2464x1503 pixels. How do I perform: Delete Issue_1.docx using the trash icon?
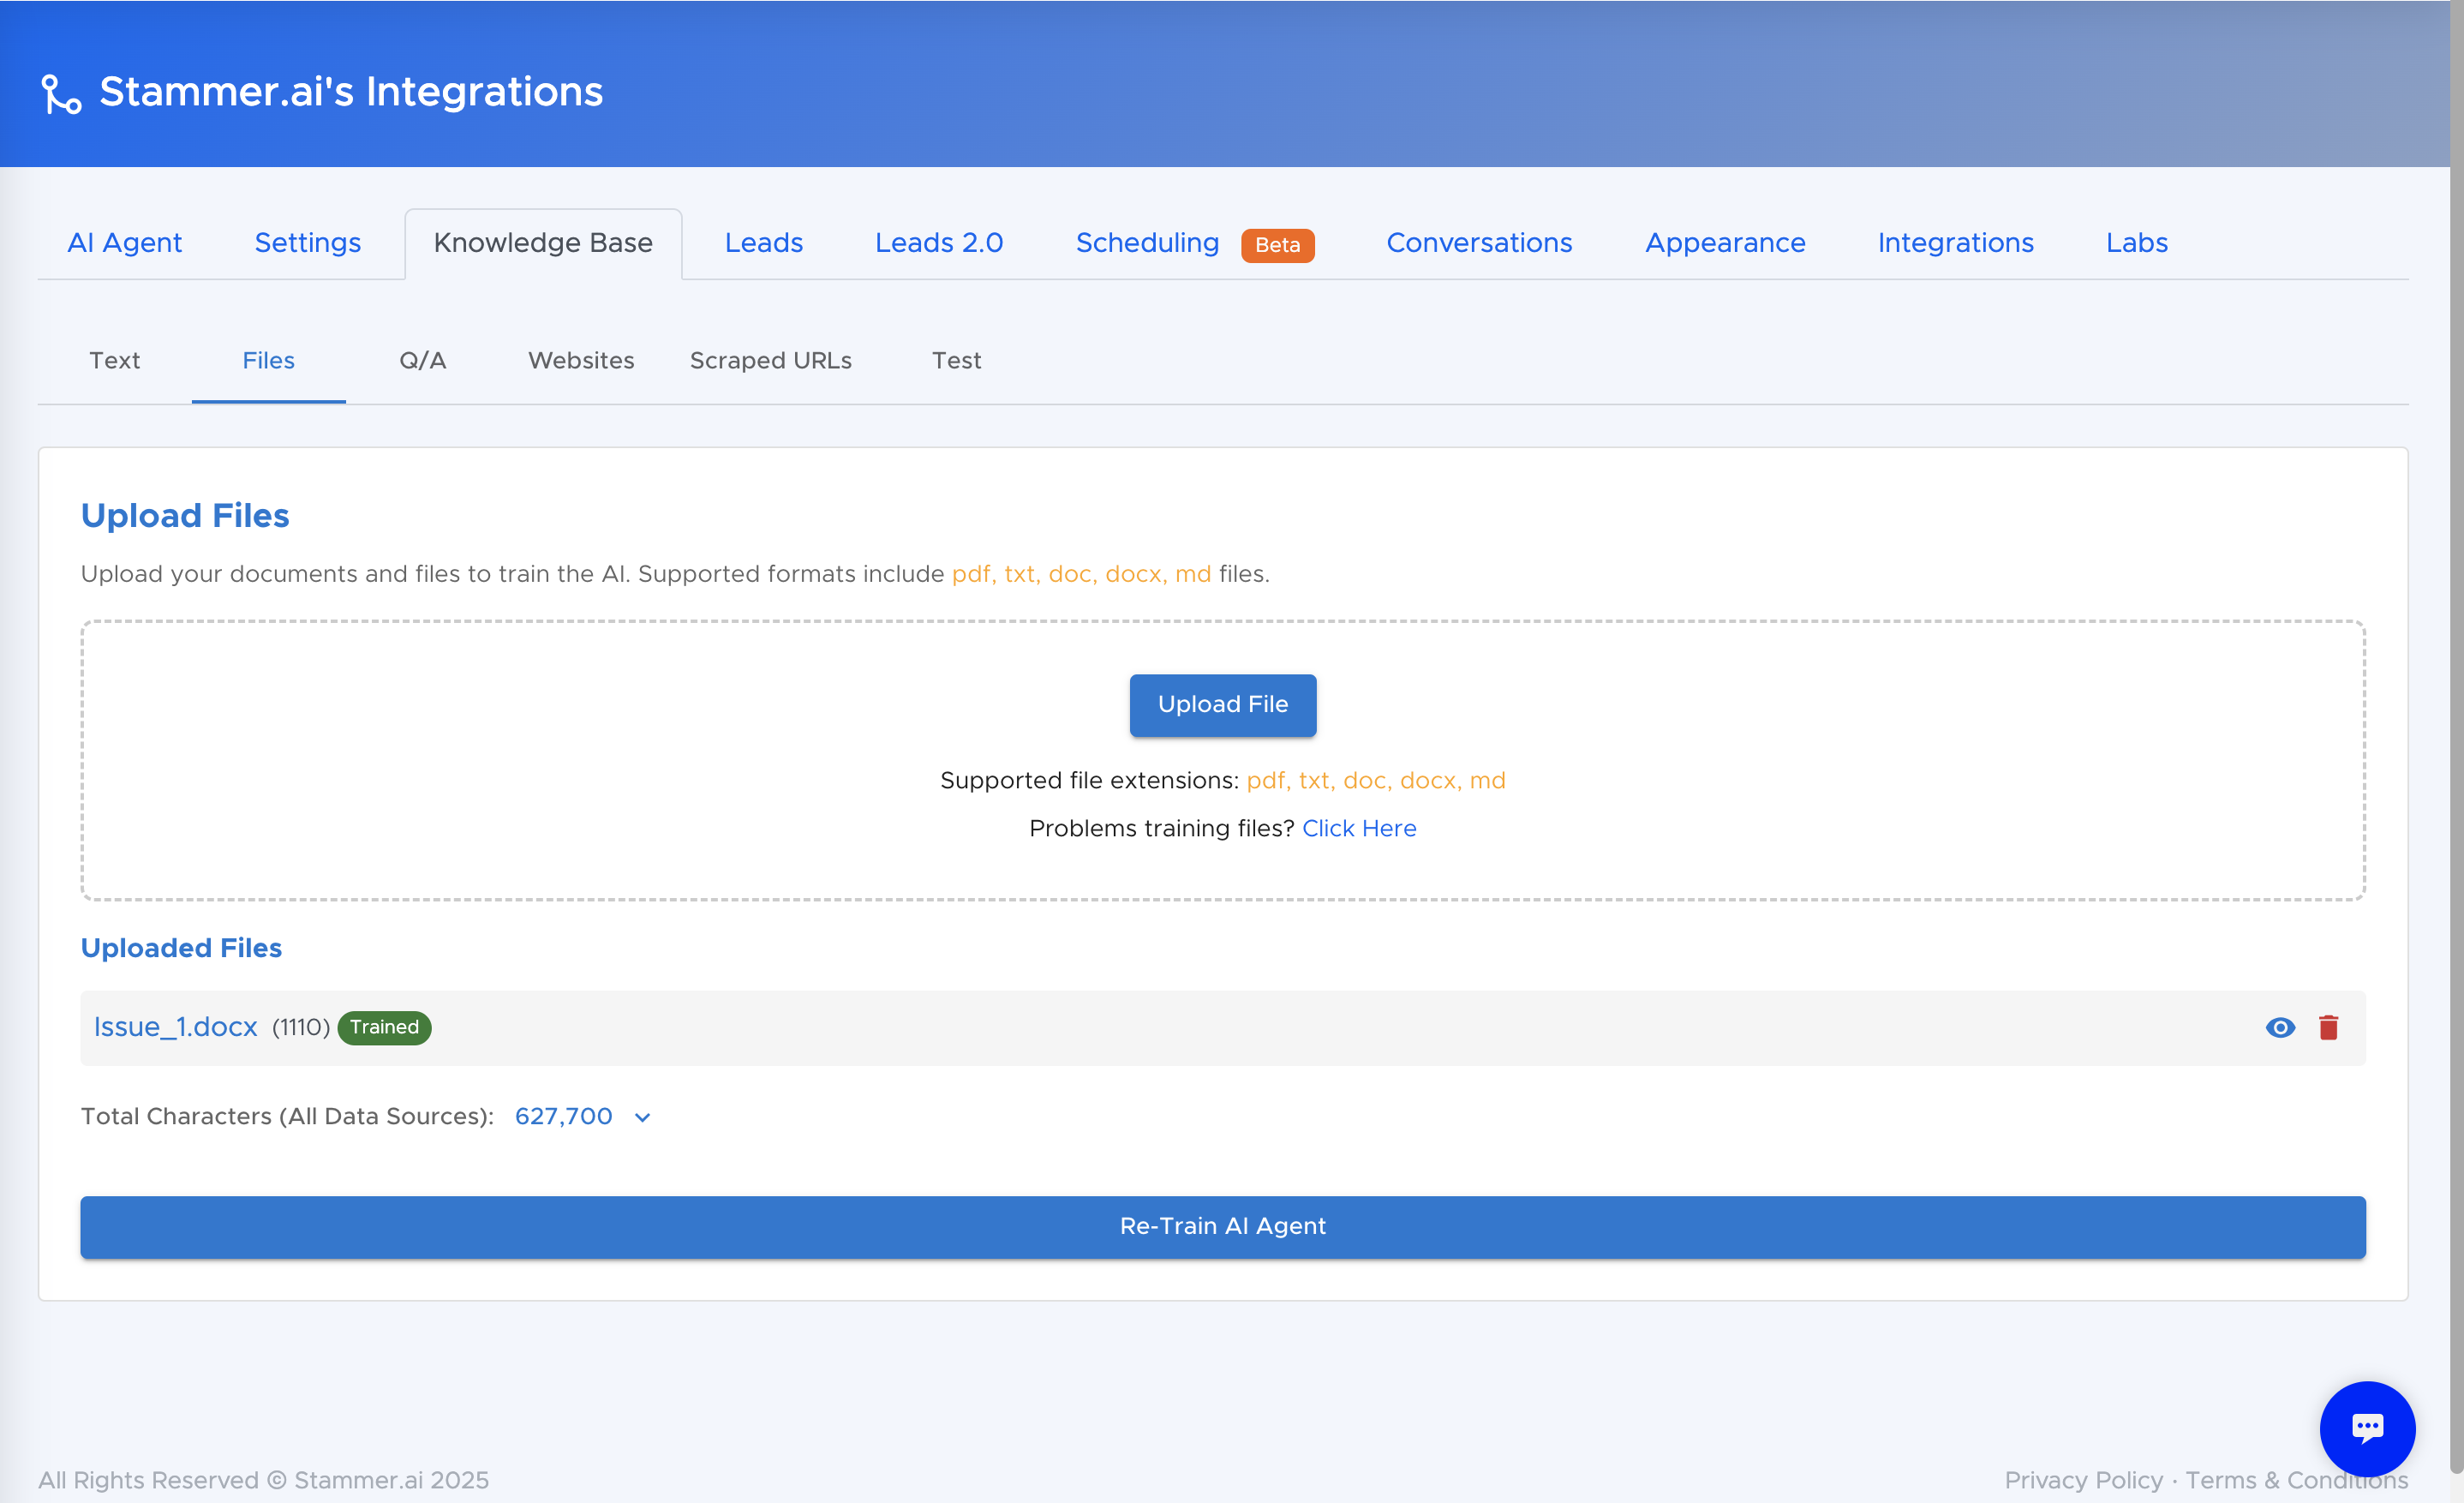tap(2329, 1028)
